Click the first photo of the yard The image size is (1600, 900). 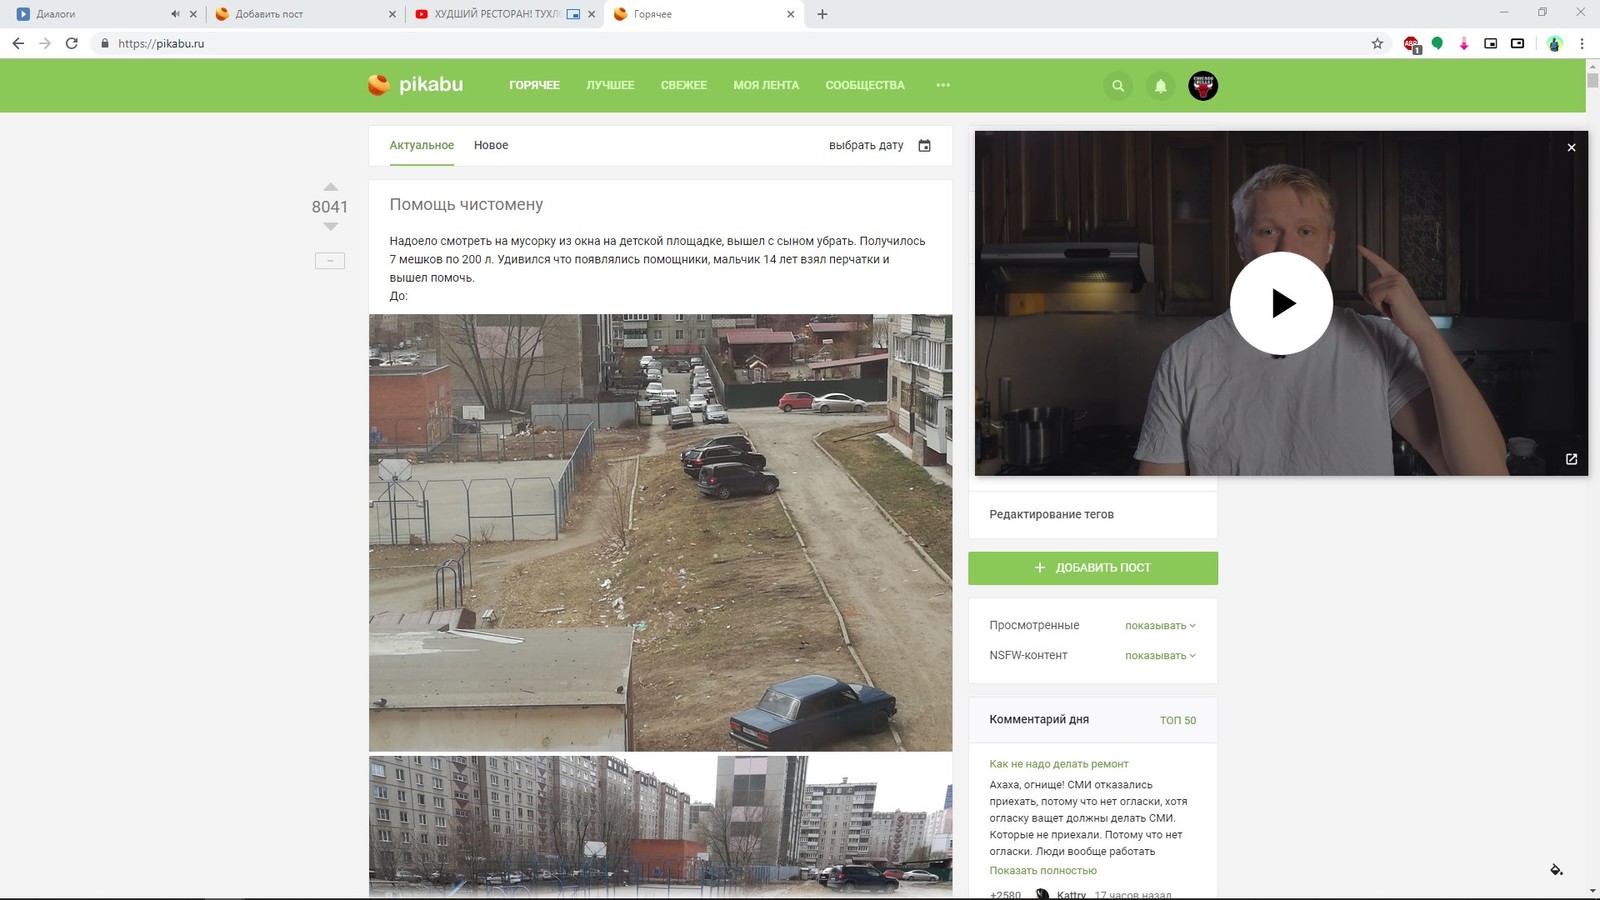point(660,532)
